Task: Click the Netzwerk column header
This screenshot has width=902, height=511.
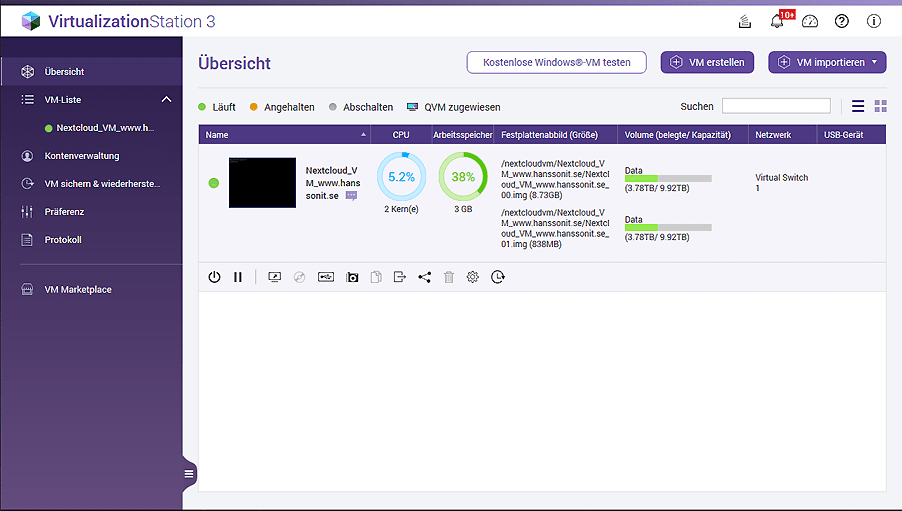Action: point(782,135)
